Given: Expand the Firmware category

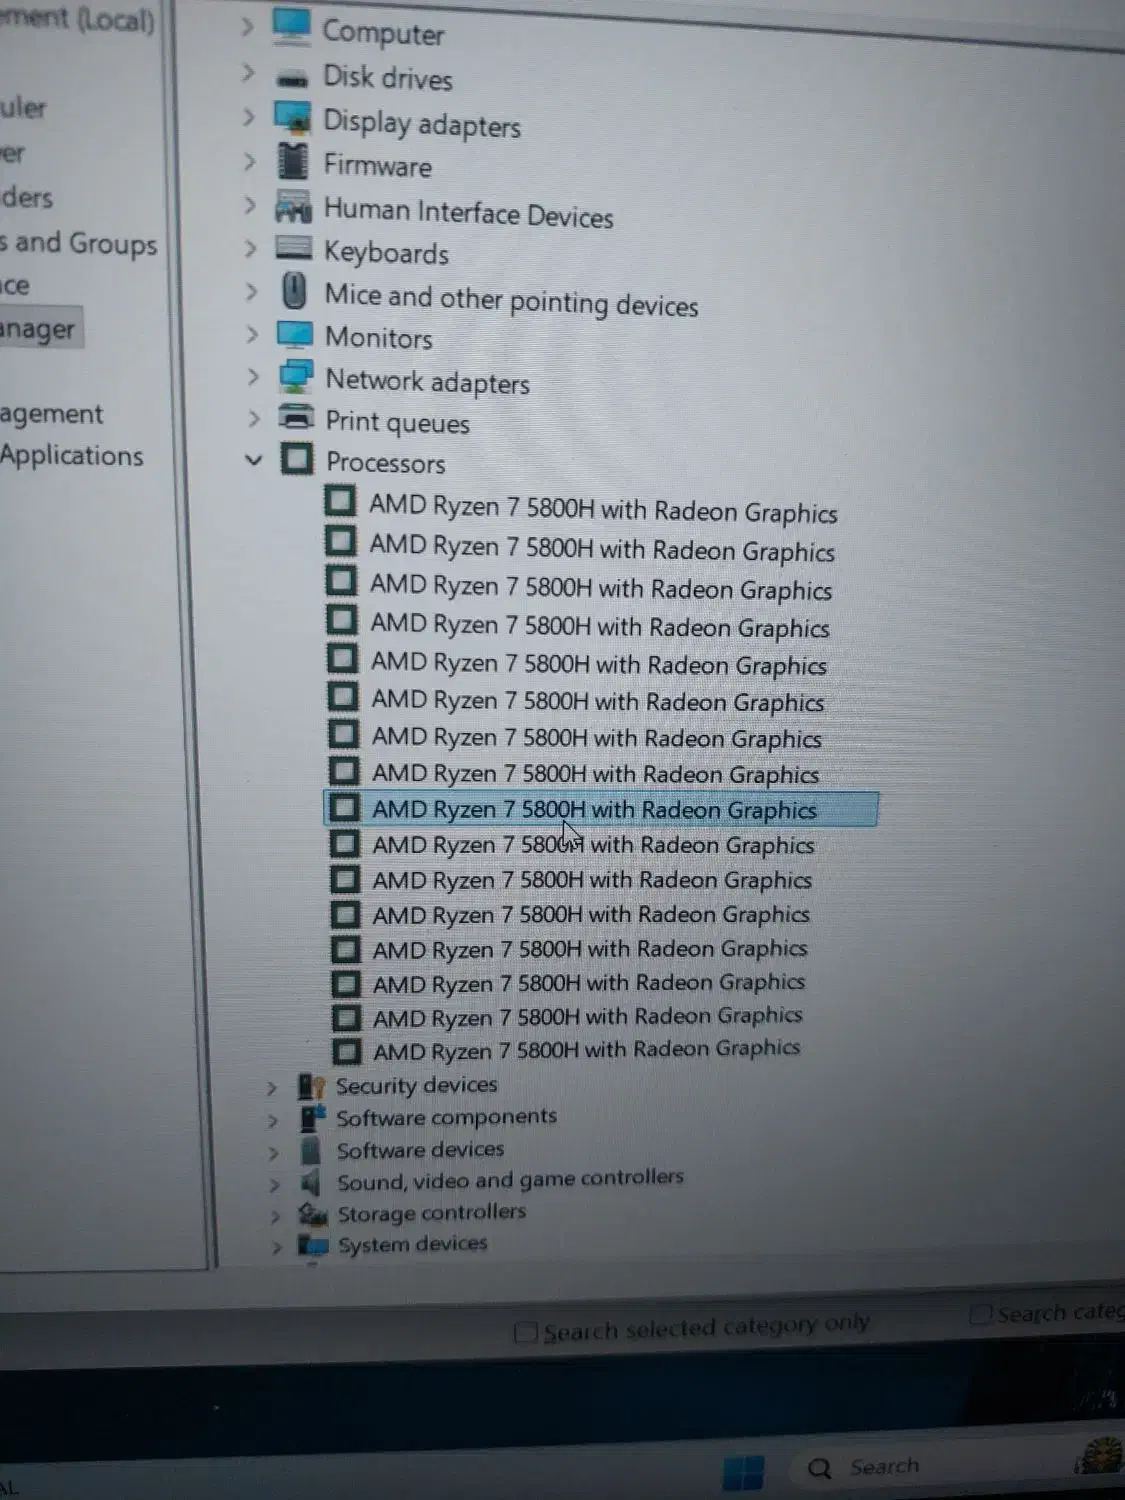Looking at the screenshot, I should [x=250, y=161].
